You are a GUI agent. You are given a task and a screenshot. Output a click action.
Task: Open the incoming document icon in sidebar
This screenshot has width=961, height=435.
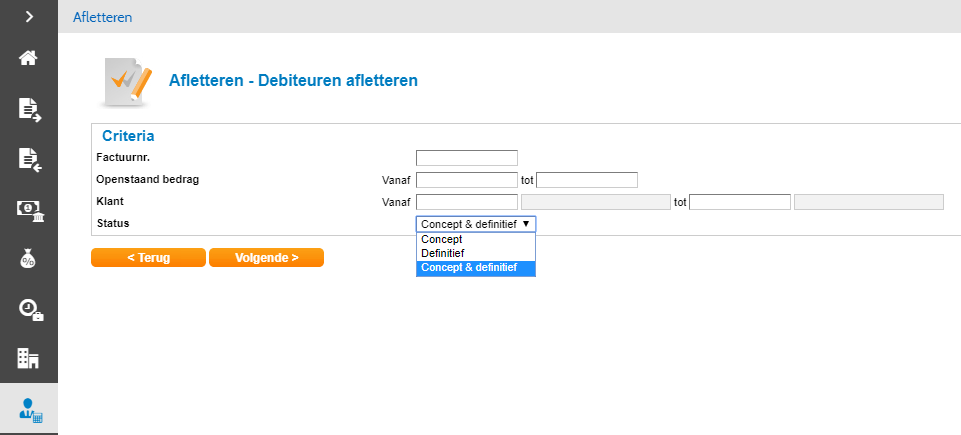coord(29,158)
